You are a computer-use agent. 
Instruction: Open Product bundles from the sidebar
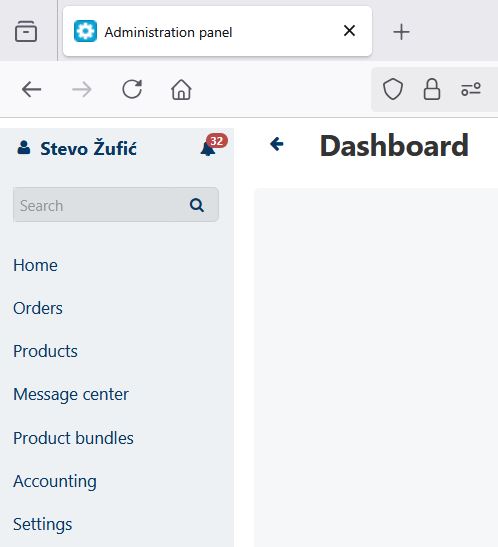coord(73,438)
